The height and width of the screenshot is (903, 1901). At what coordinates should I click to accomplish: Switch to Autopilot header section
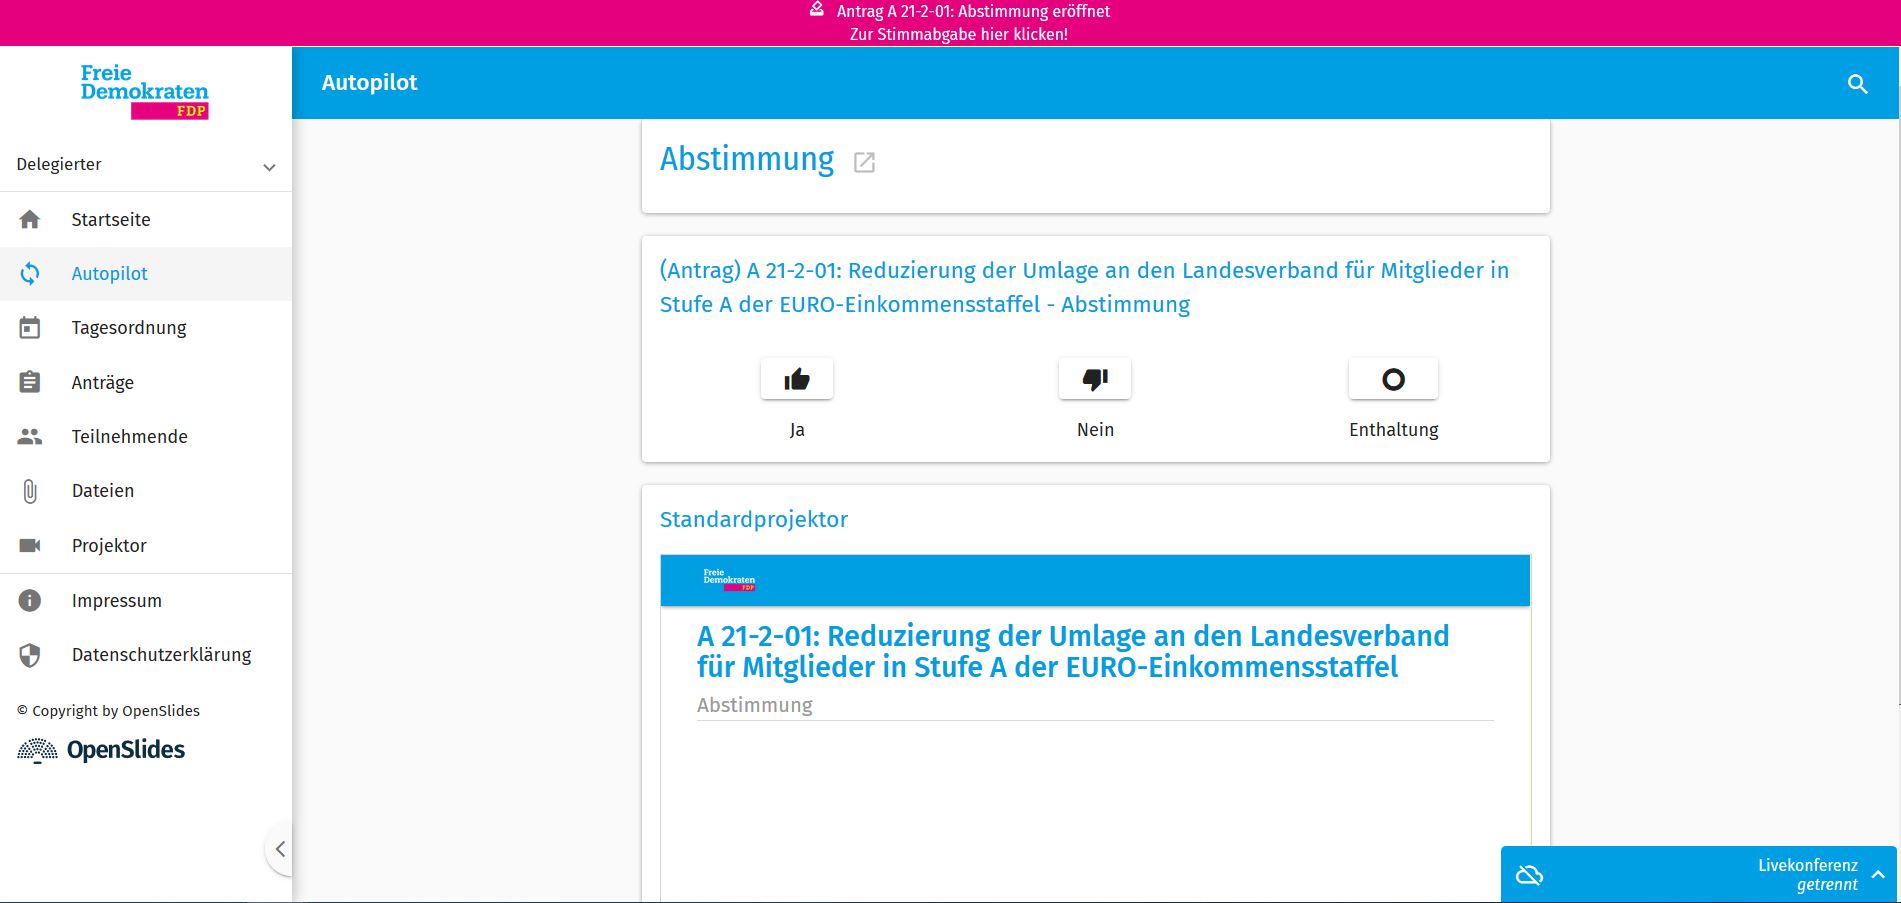click(x=369, y=82)
